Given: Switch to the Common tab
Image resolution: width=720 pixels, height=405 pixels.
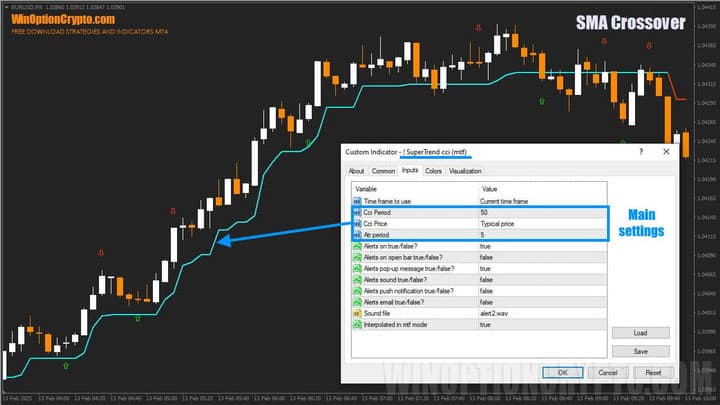Looking at the screenshot, I should (383, 171).
